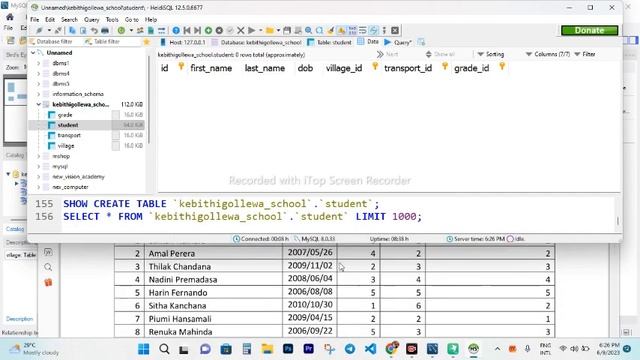Toggle the binary/hex view toolbar icon
This screenshot has width=640, height=360.
click(x=353, y=30)
